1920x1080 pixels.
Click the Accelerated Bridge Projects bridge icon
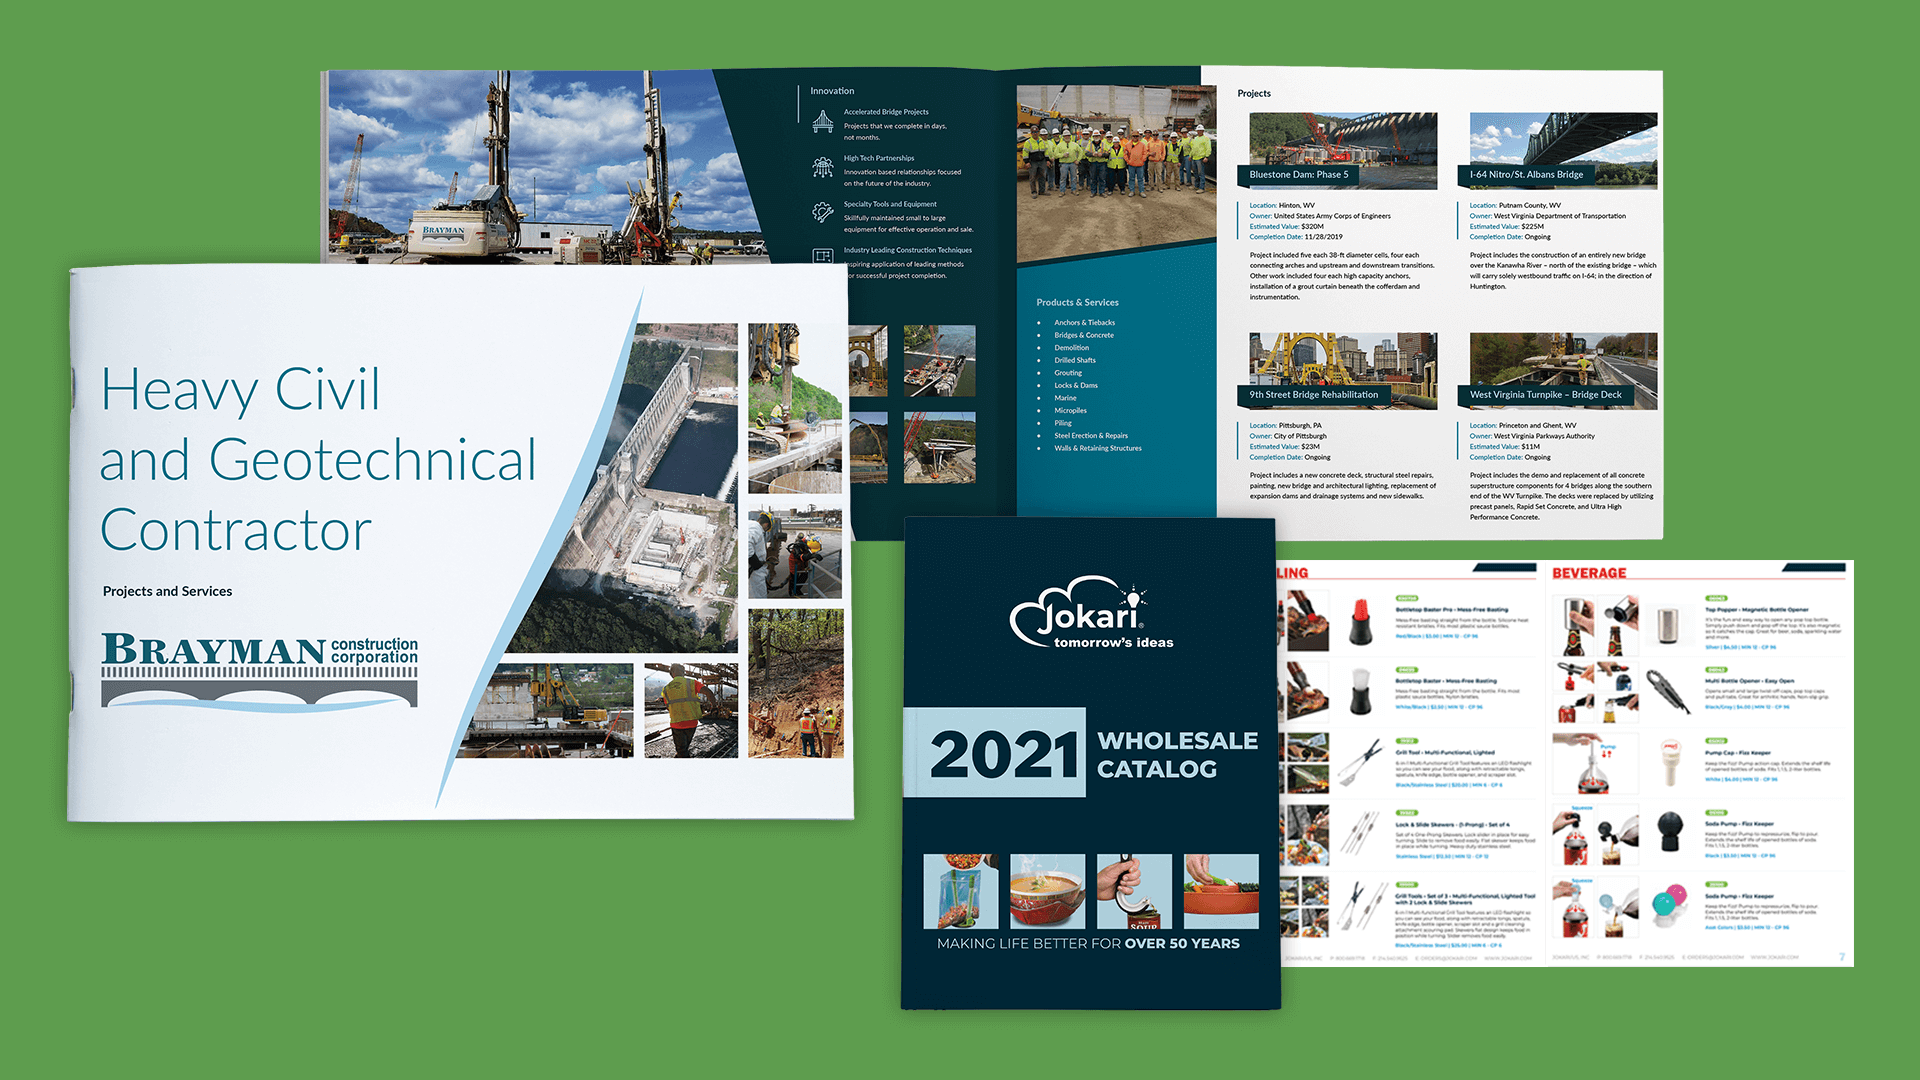pyautogui.click(x=822, y=122)
